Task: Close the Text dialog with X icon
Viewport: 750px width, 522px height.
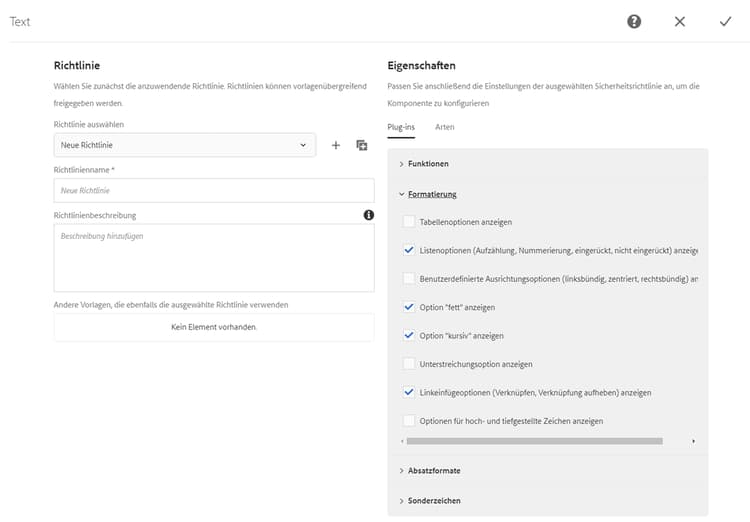Action: (680, 21)
